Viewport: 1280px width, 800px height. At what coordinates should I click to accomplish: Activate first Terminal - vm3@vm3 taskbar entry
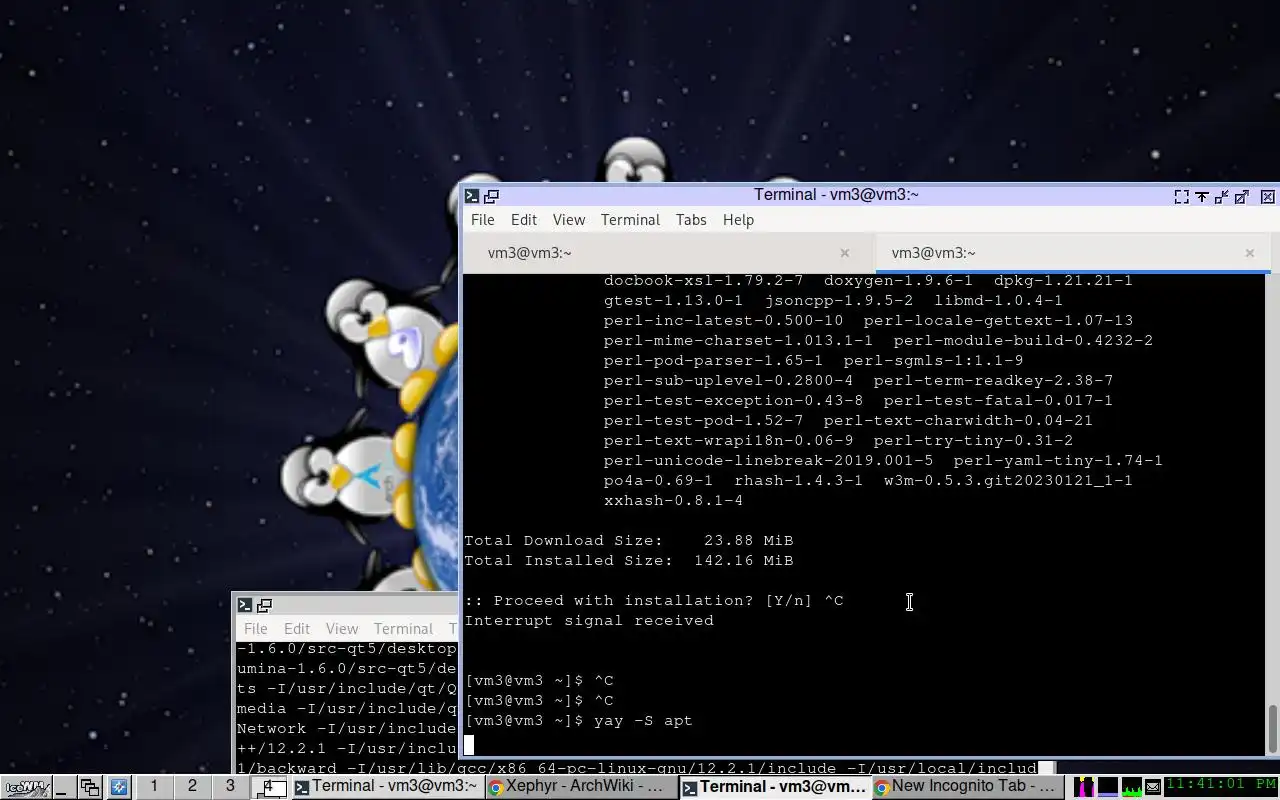coord(386,787)
